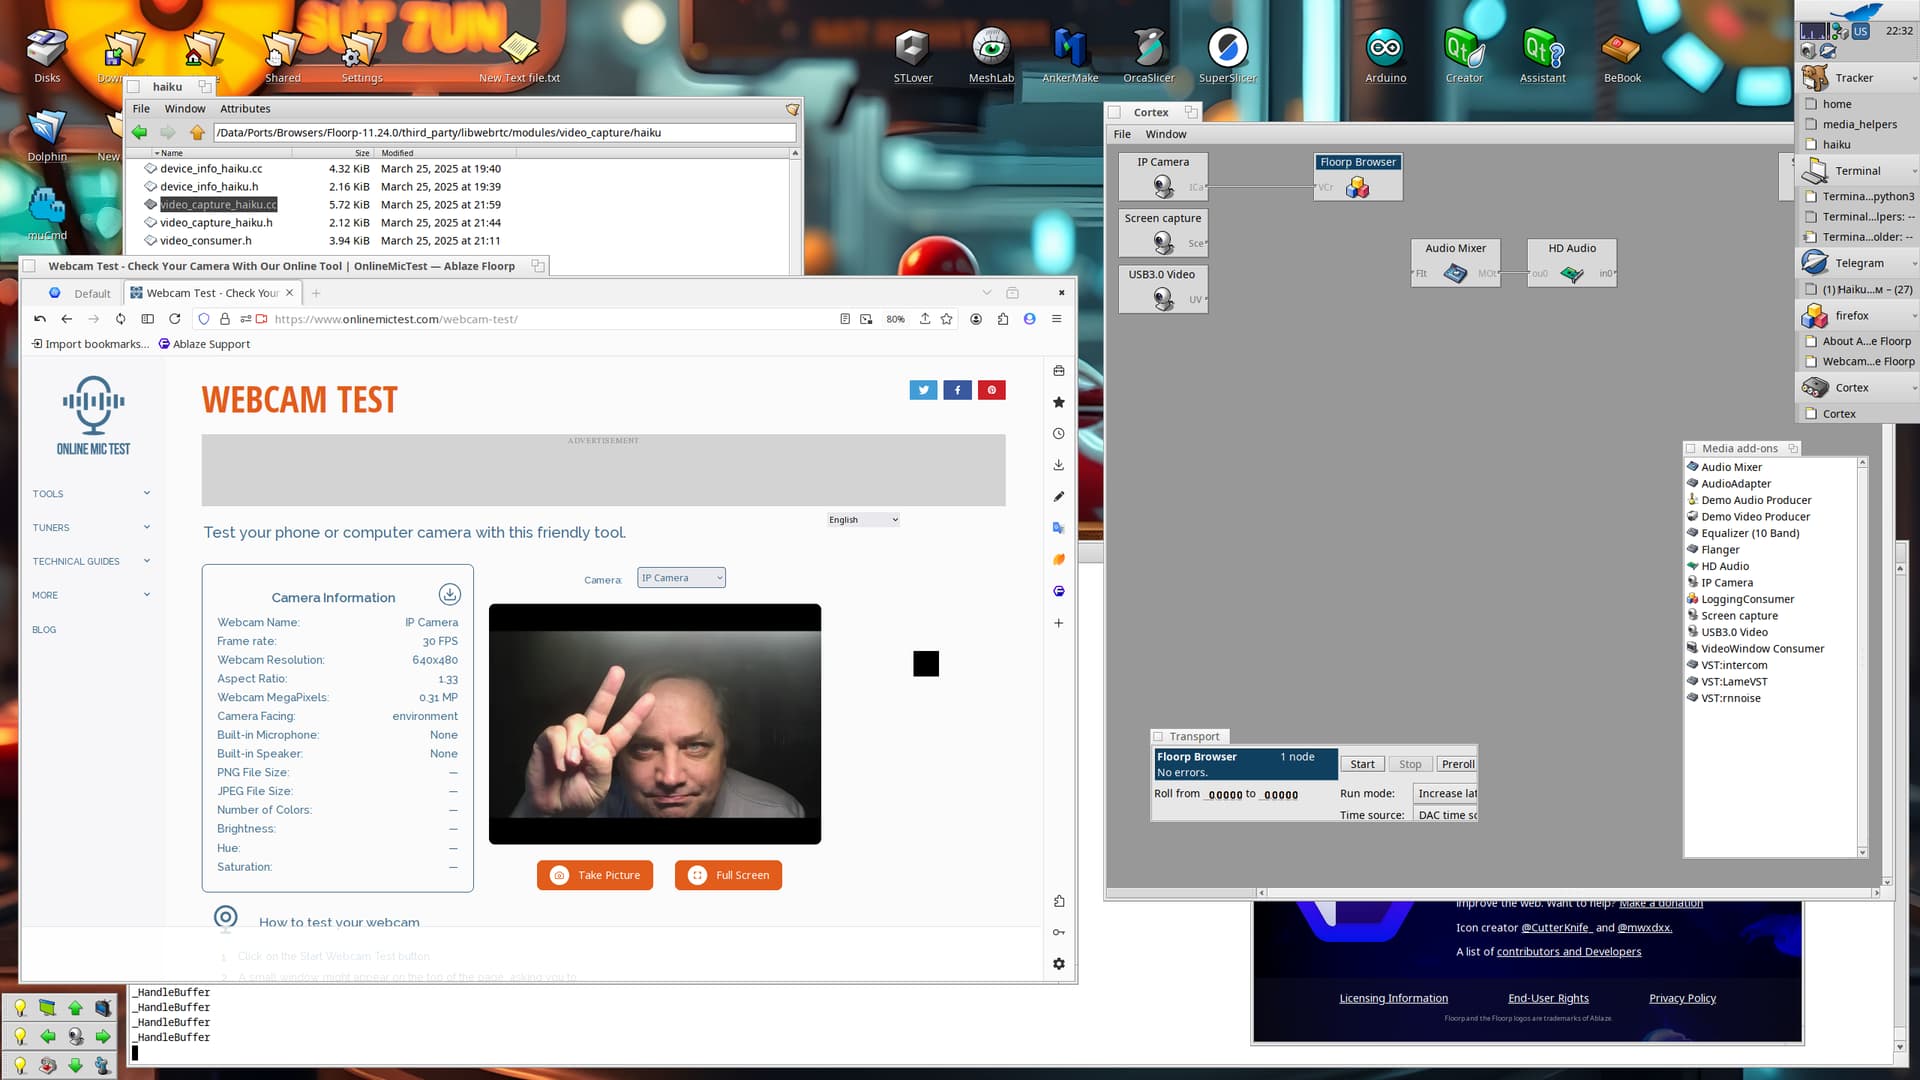Open the BeBook desktop icon

coord(1621,55)
